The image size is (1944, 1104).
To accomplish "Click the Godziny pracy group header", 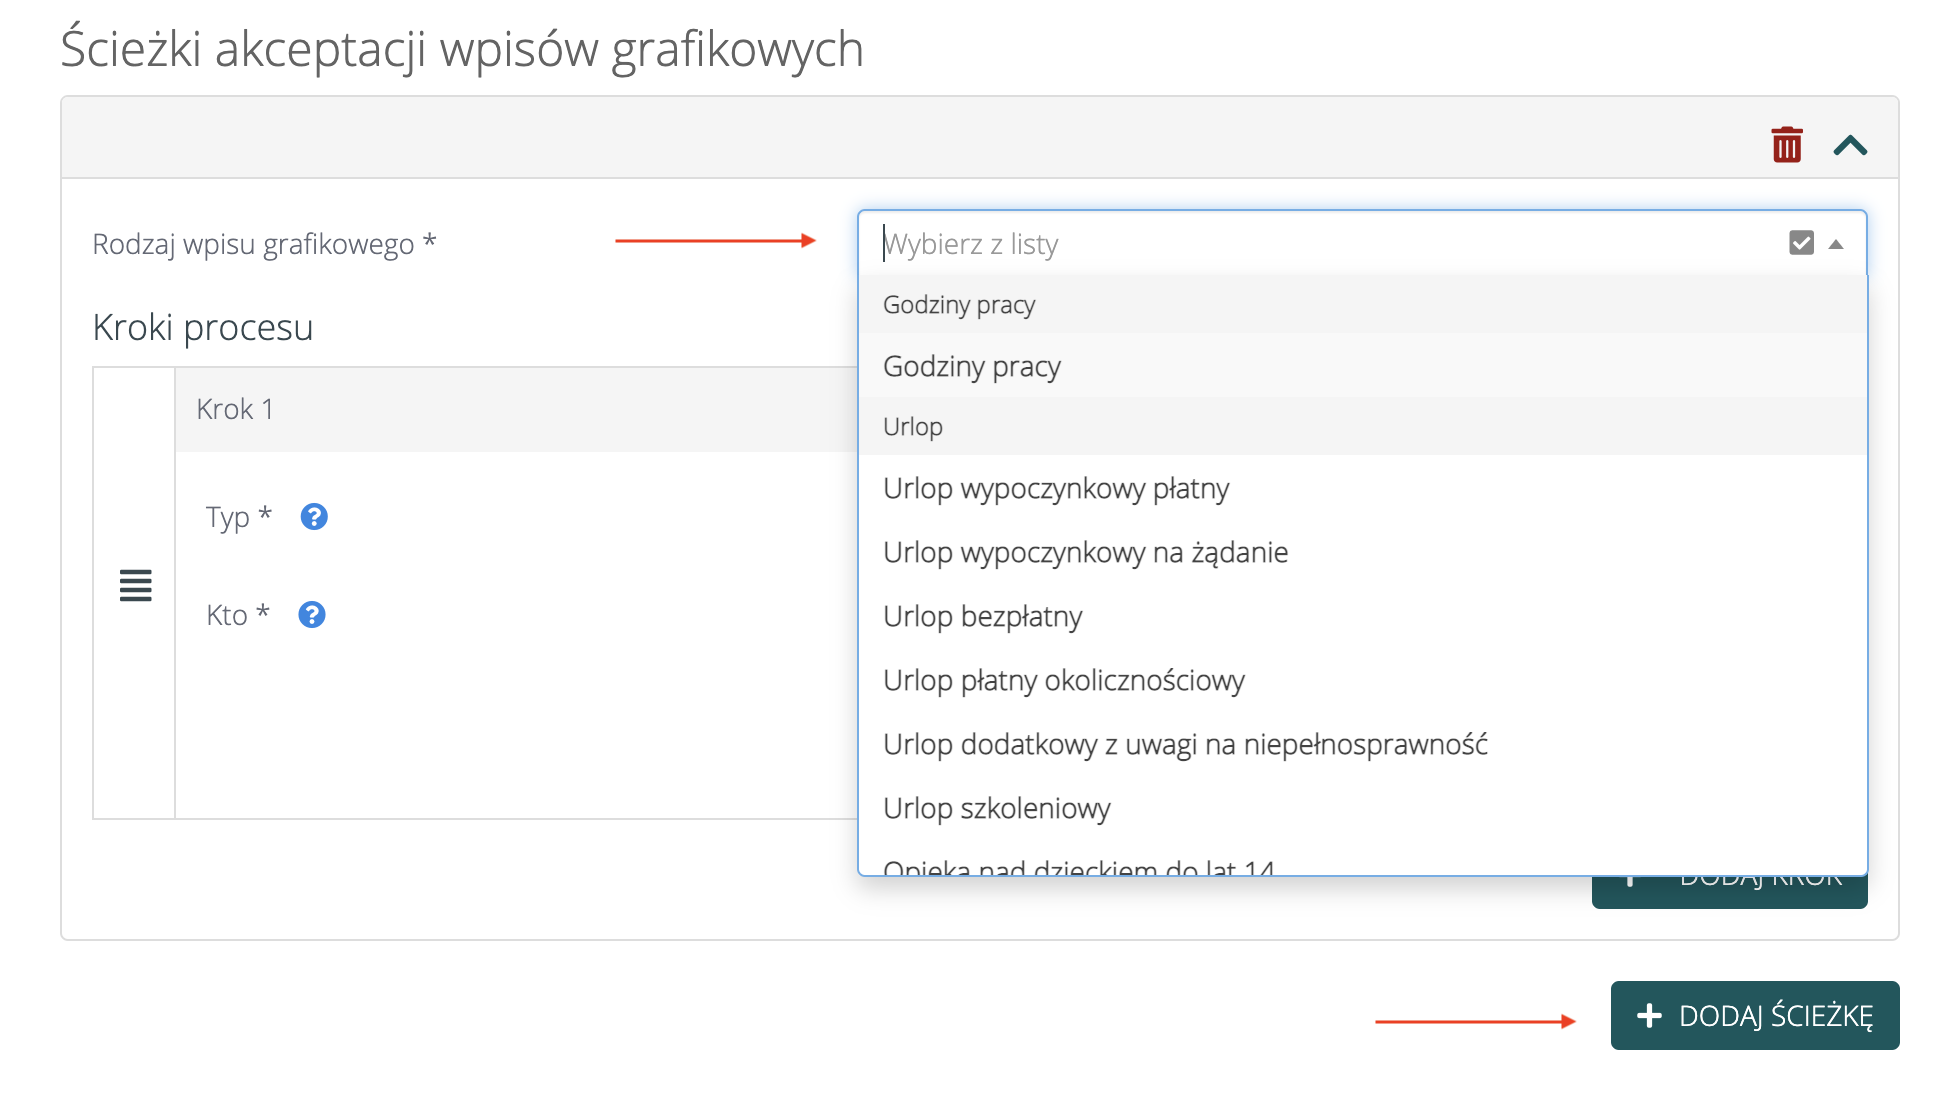I will [x=958, y=305].
